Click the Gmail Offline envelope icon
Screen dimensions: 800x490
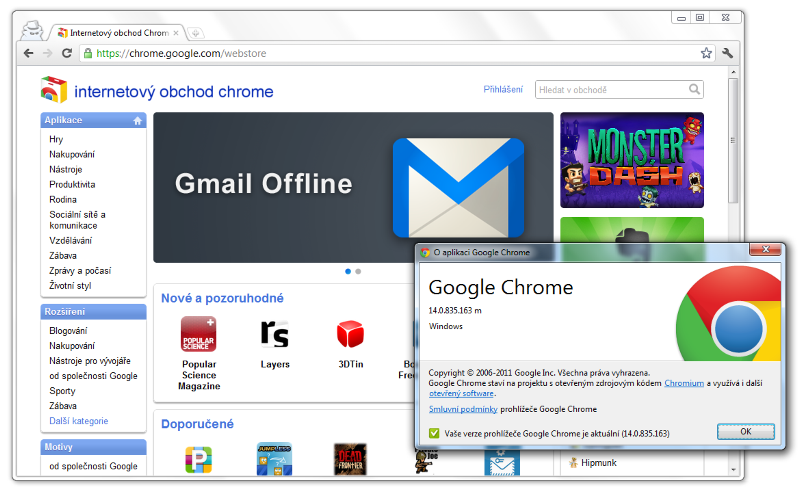(x=458, y=187)
